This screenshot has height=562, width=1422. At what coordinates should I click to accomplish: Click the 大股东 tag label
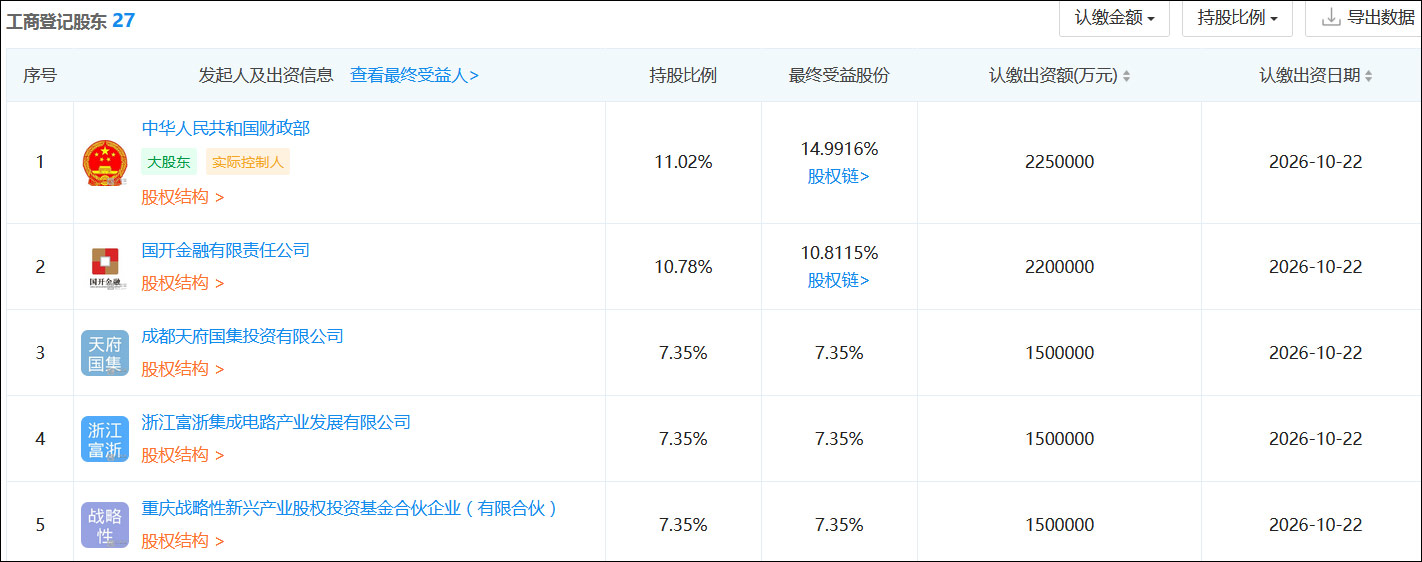pyautogui.click(x=169, y=162)
